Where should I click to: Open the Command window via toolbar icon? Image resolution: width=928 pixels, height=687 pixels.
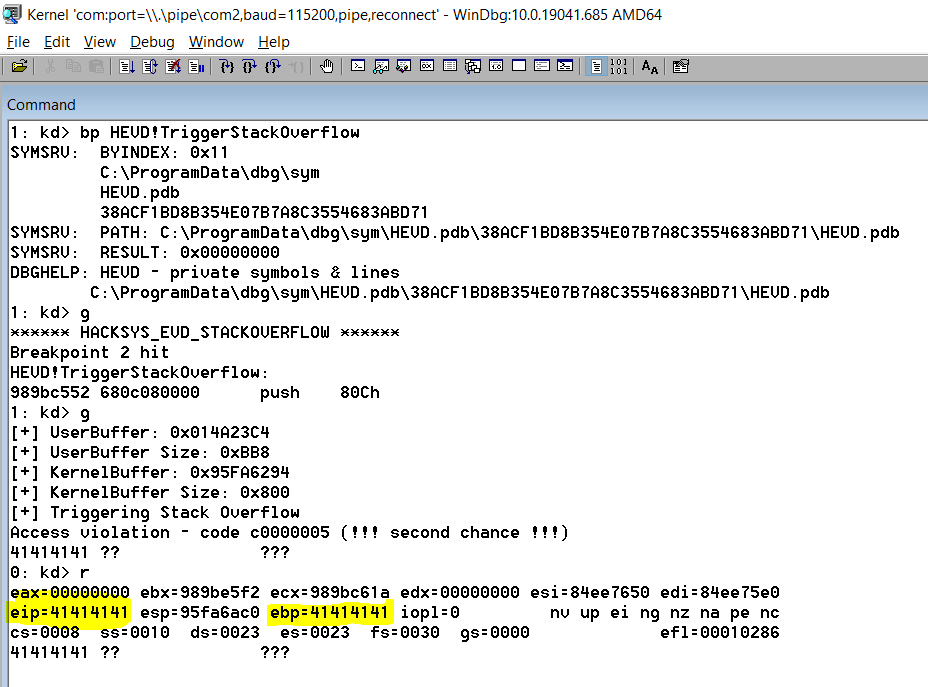tap(357, 66)
